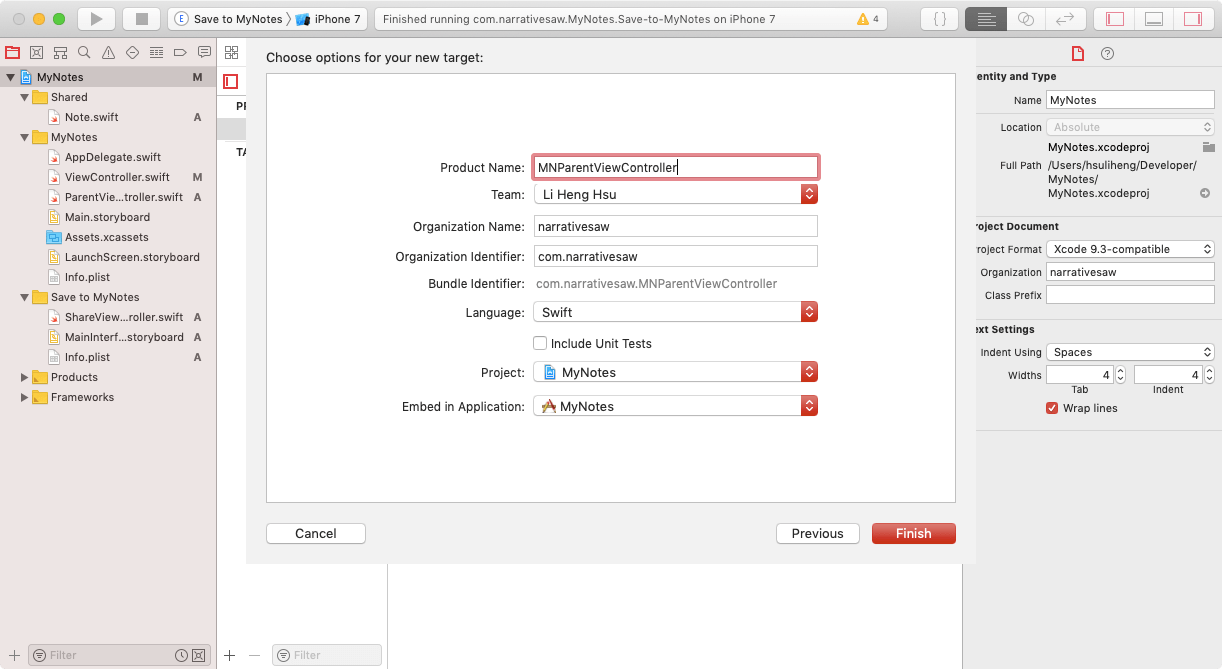
Task: Reveal the project full path in Finder
Action: pos(1205,193)
